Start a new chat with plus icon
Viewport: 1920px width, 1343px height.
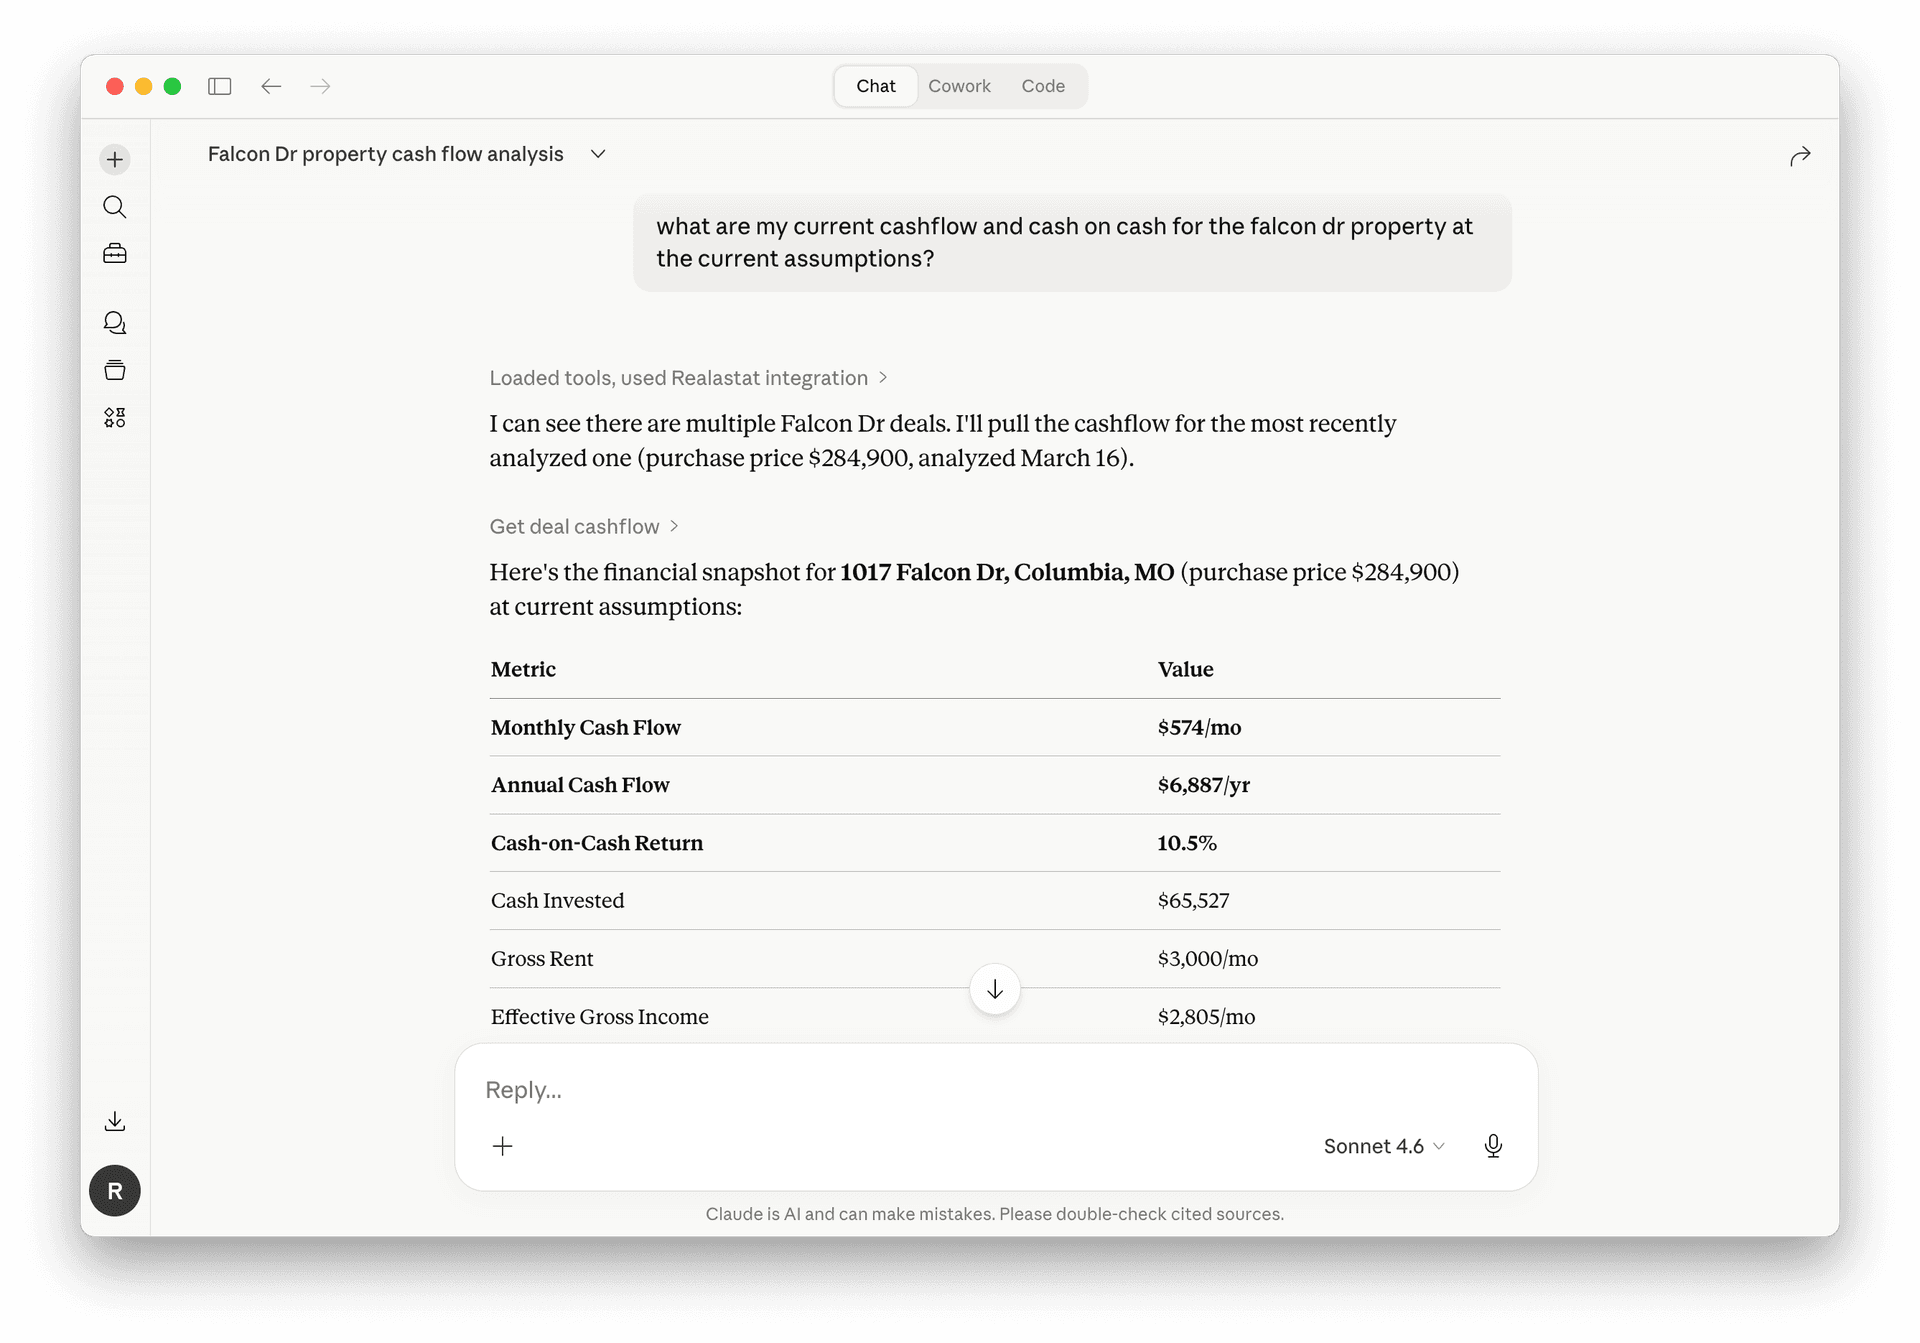115,160
